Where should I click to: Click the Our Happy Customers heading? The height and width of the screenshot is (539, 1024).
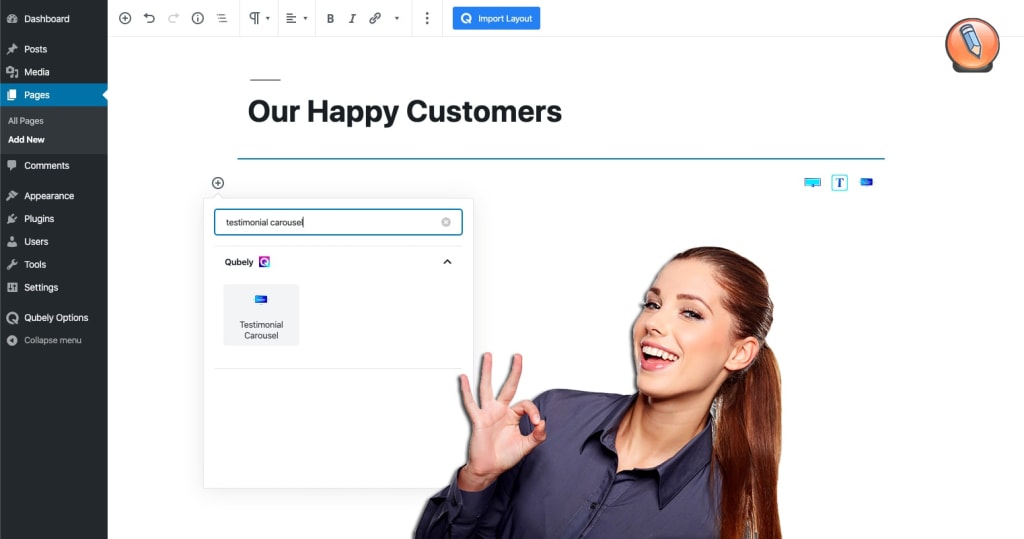coord(405,112)
